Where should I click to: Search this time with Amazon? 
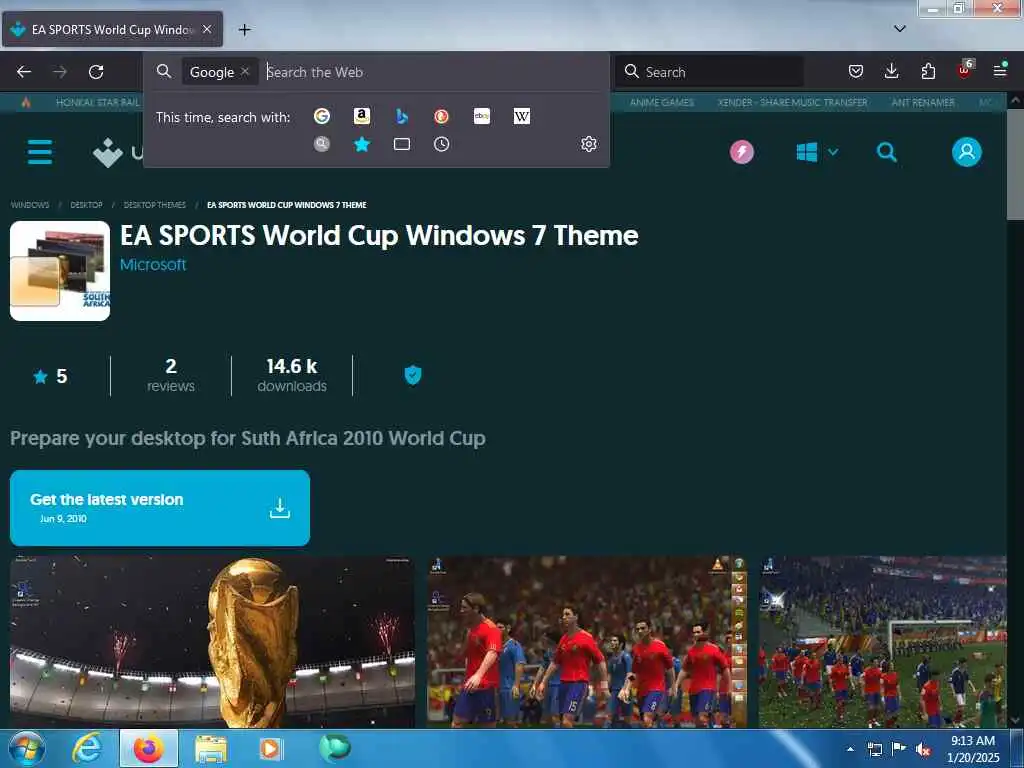coord(361,116)
